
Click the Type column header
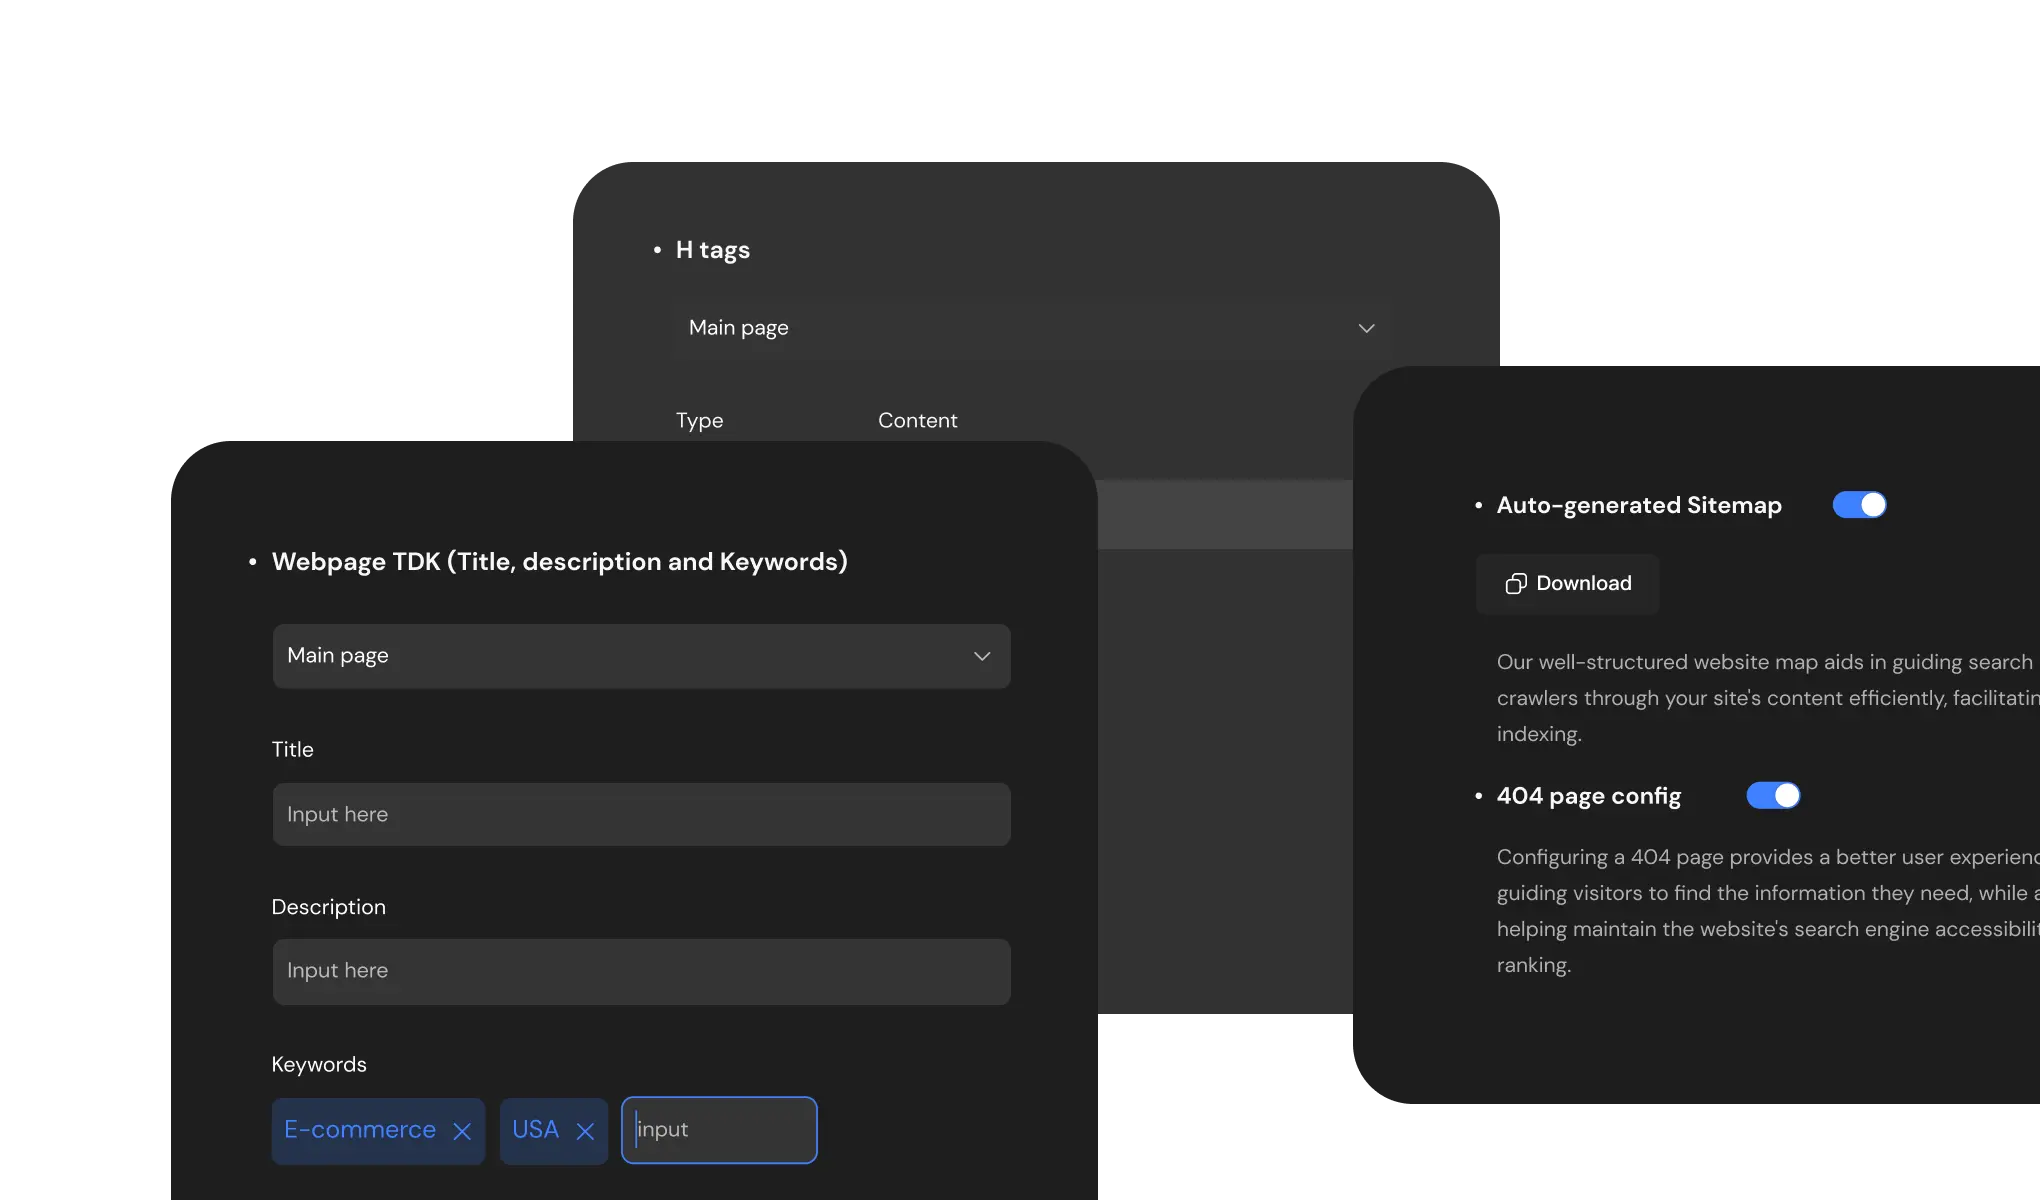[x=699, y=421]
